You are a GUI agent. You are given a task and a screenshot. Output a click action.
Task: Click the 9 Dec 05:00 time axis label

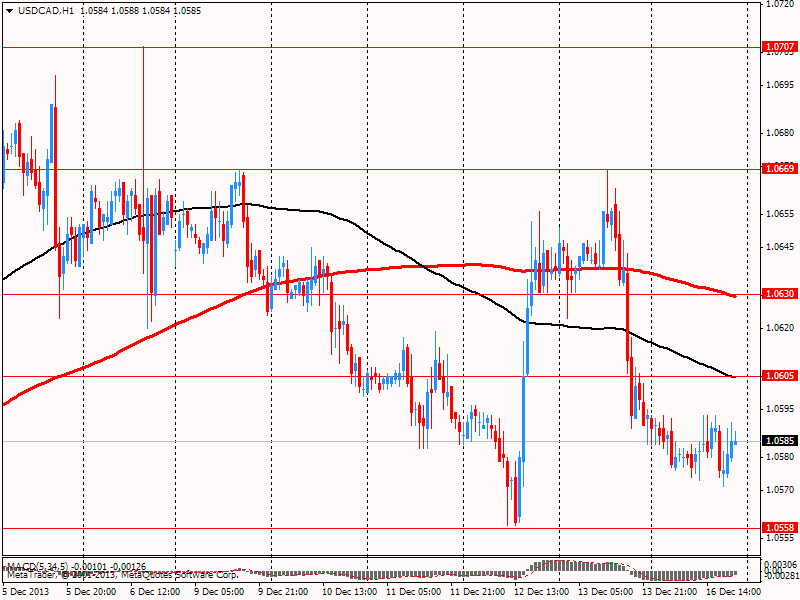point(219,591)
